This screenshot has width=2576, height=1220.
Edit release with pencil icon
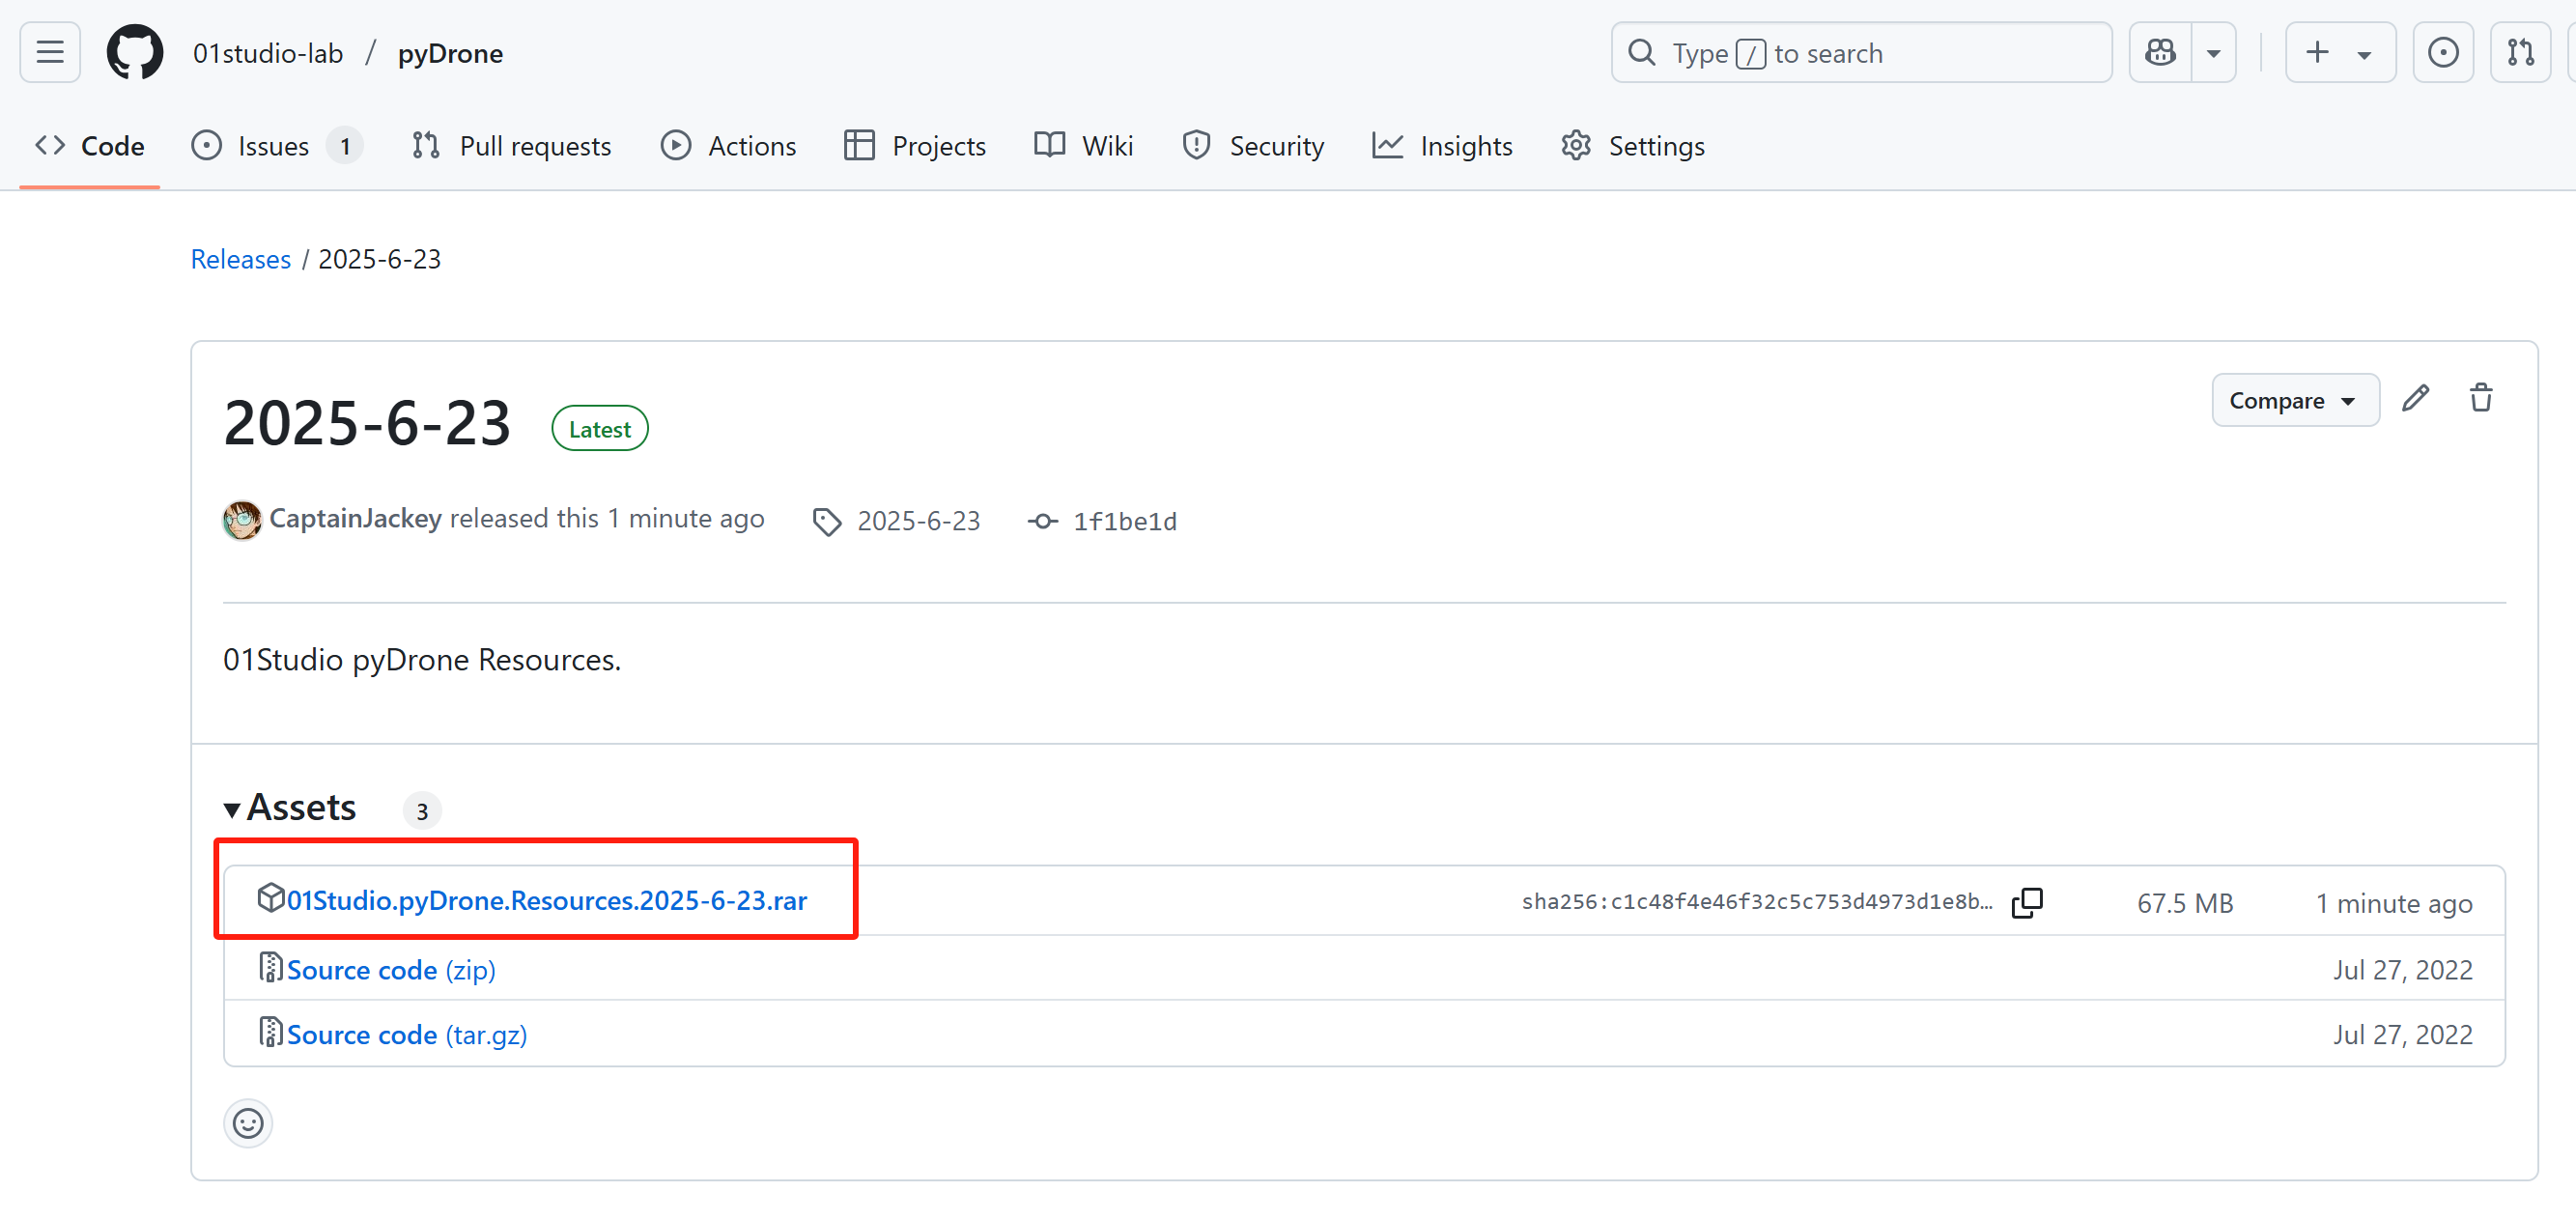tap(2415, 398)
